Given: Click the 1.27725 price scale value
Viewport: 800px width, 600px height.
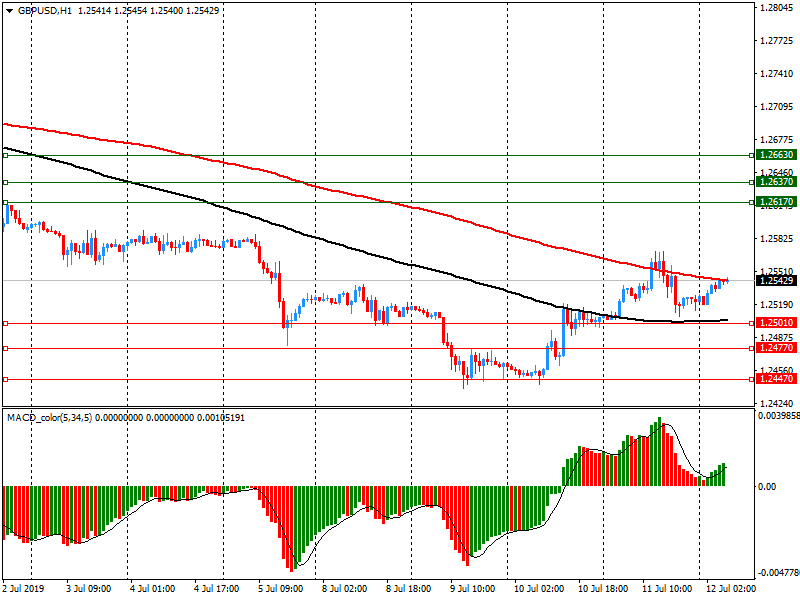Looking at the screenshot, I should point(777,41).
